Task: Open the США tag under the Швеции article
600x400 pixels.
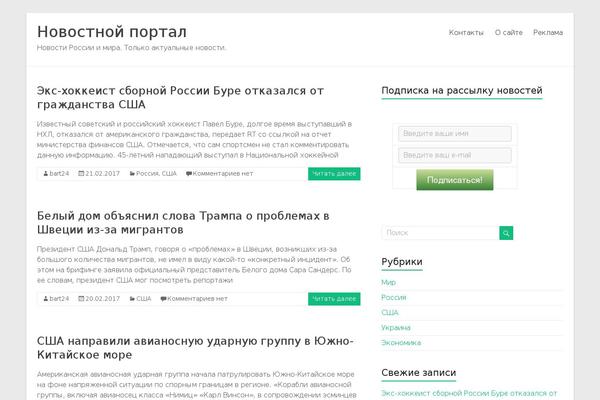Action: click(143, 299)
